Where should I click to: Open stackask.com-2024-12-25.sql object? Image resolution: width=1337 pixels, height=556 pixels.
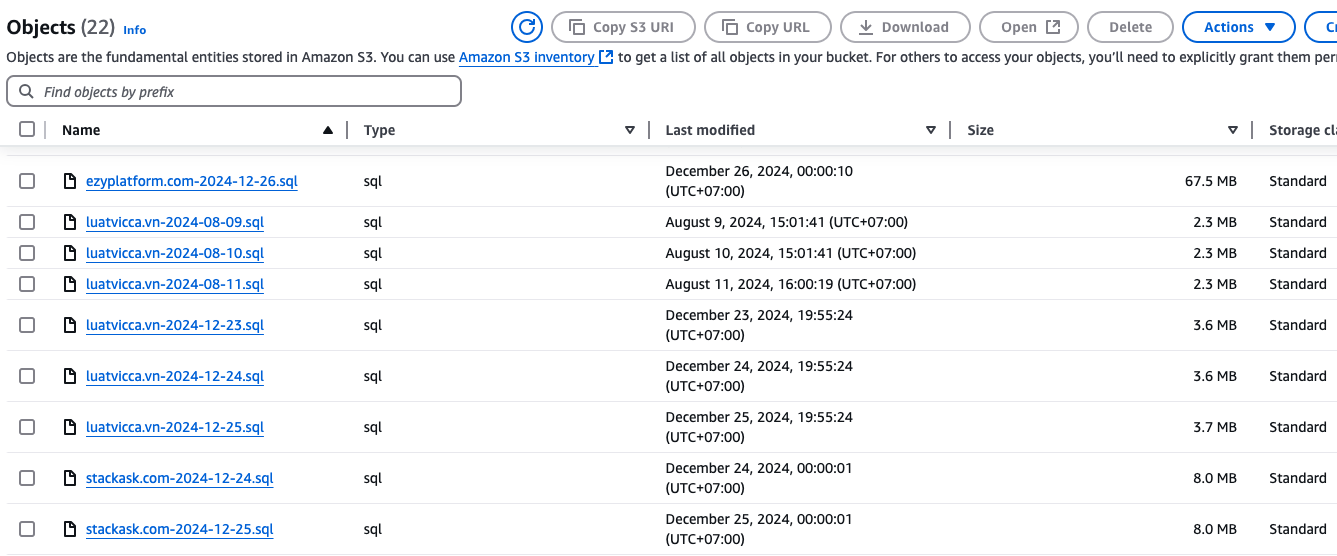180,529
